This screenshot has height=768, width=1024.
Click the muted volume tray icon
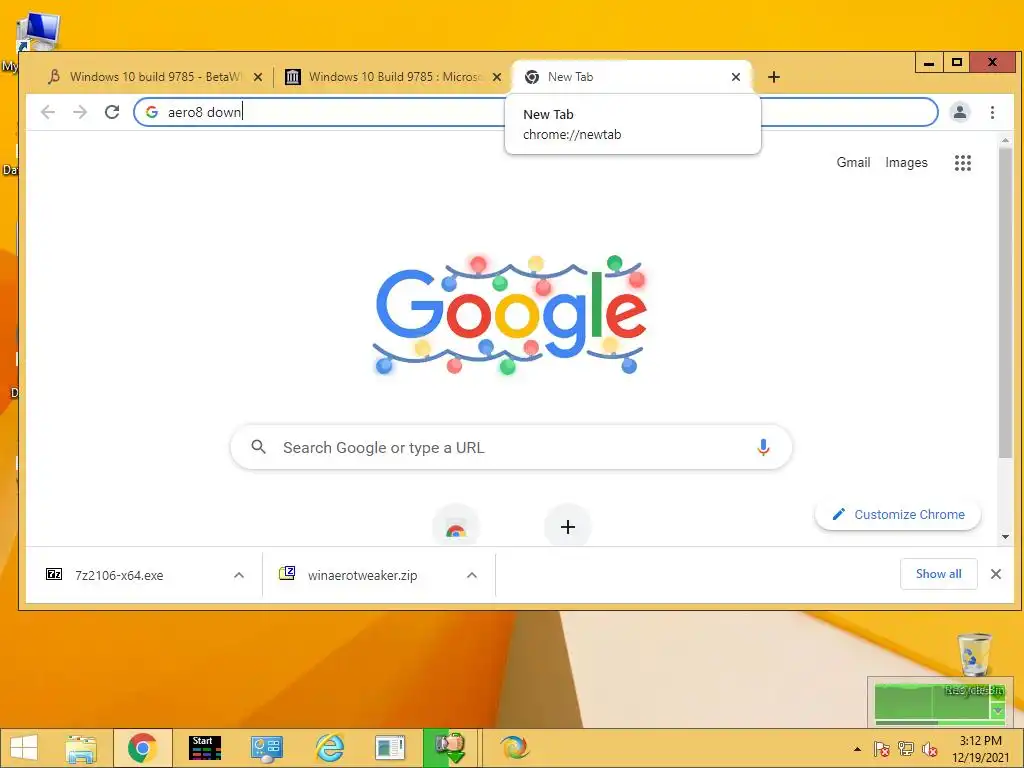coord(929,749)
